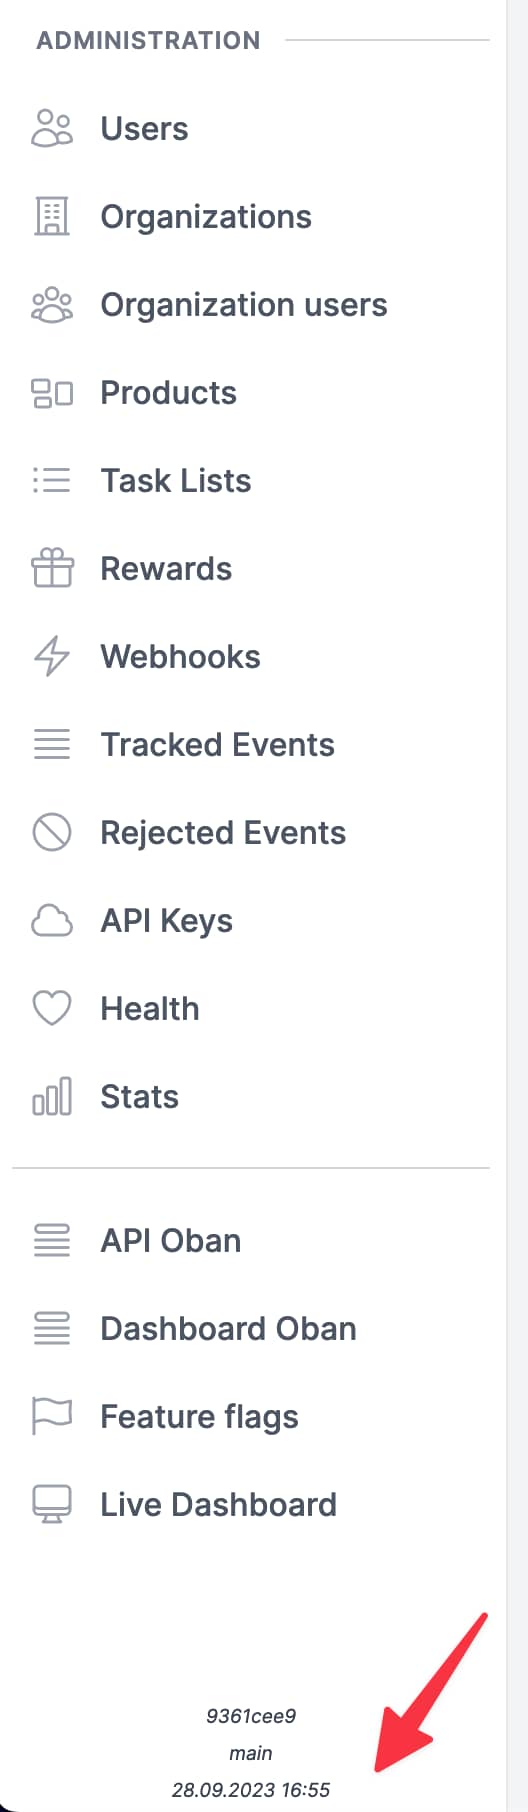The image size is (528, 1812).
Task: Open the Task Lists page
Action: click(x=176, y=481)
